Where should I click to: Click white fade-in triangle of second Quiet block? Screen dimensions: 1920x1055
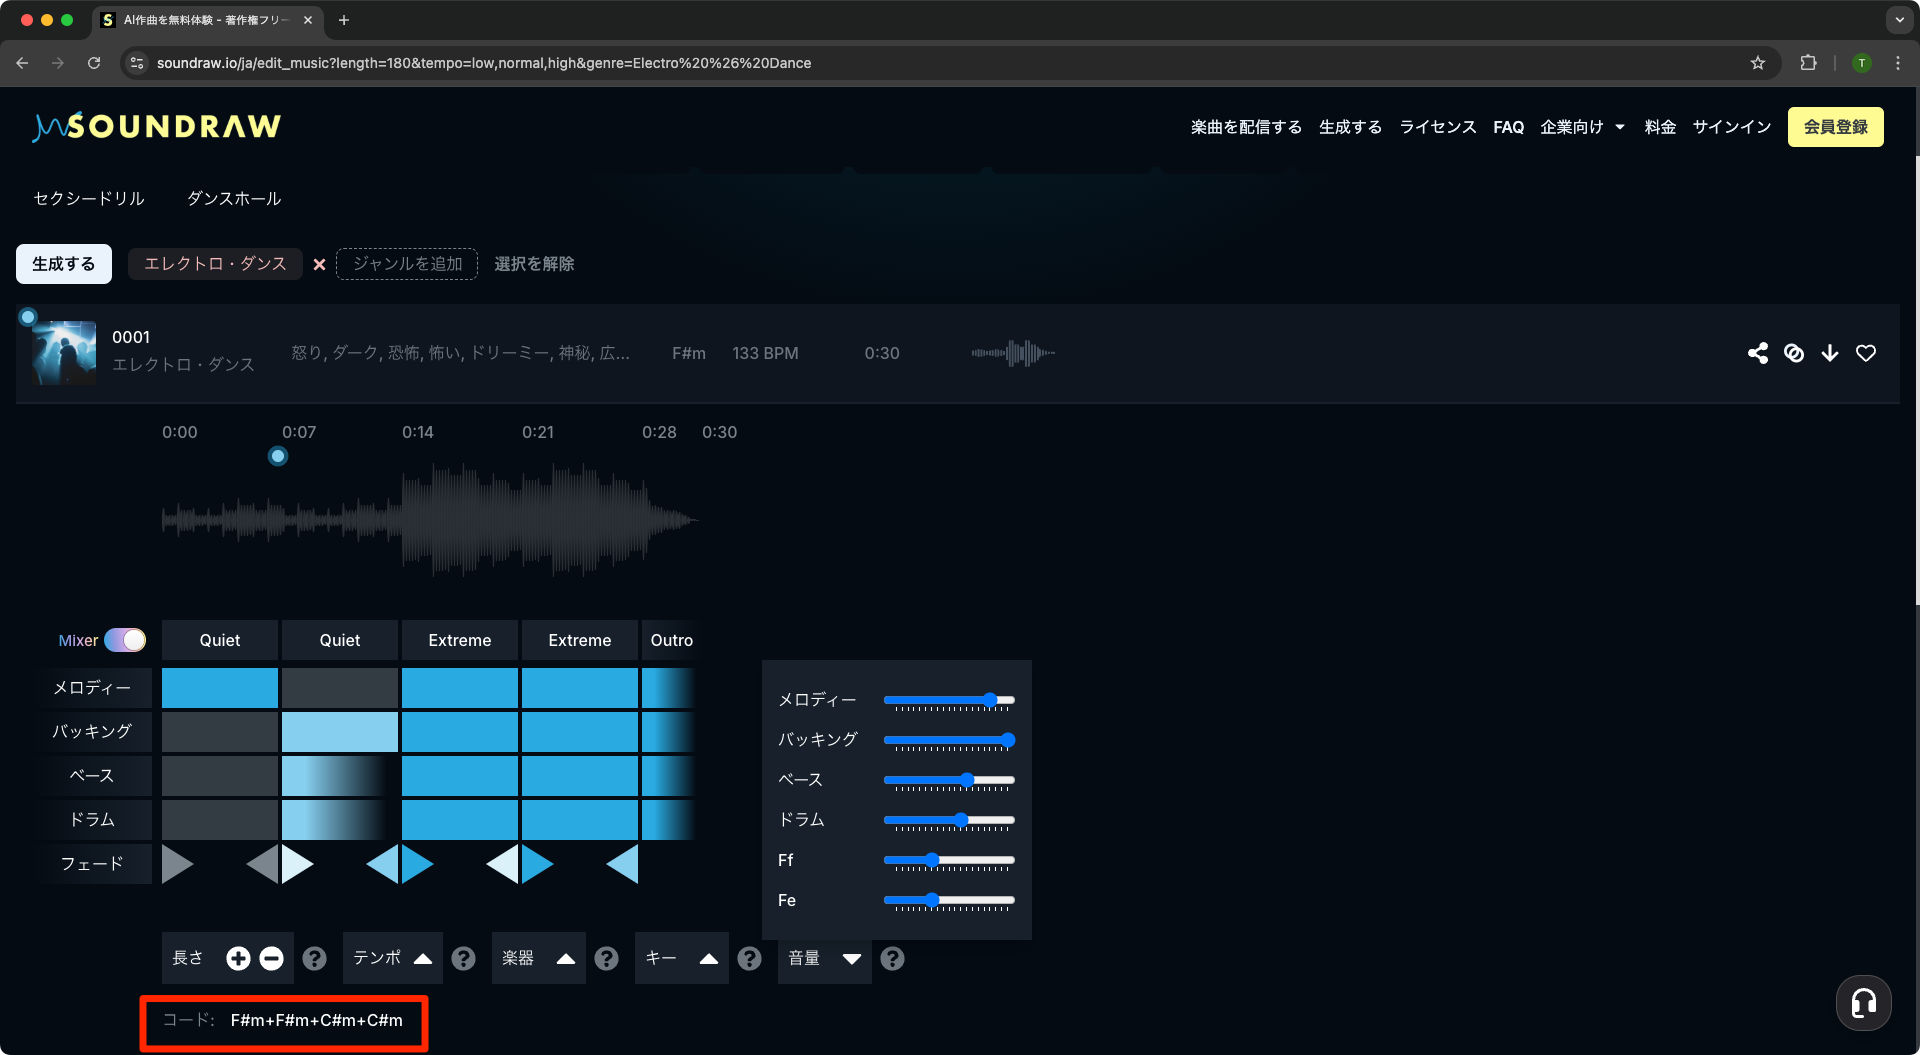297,864
